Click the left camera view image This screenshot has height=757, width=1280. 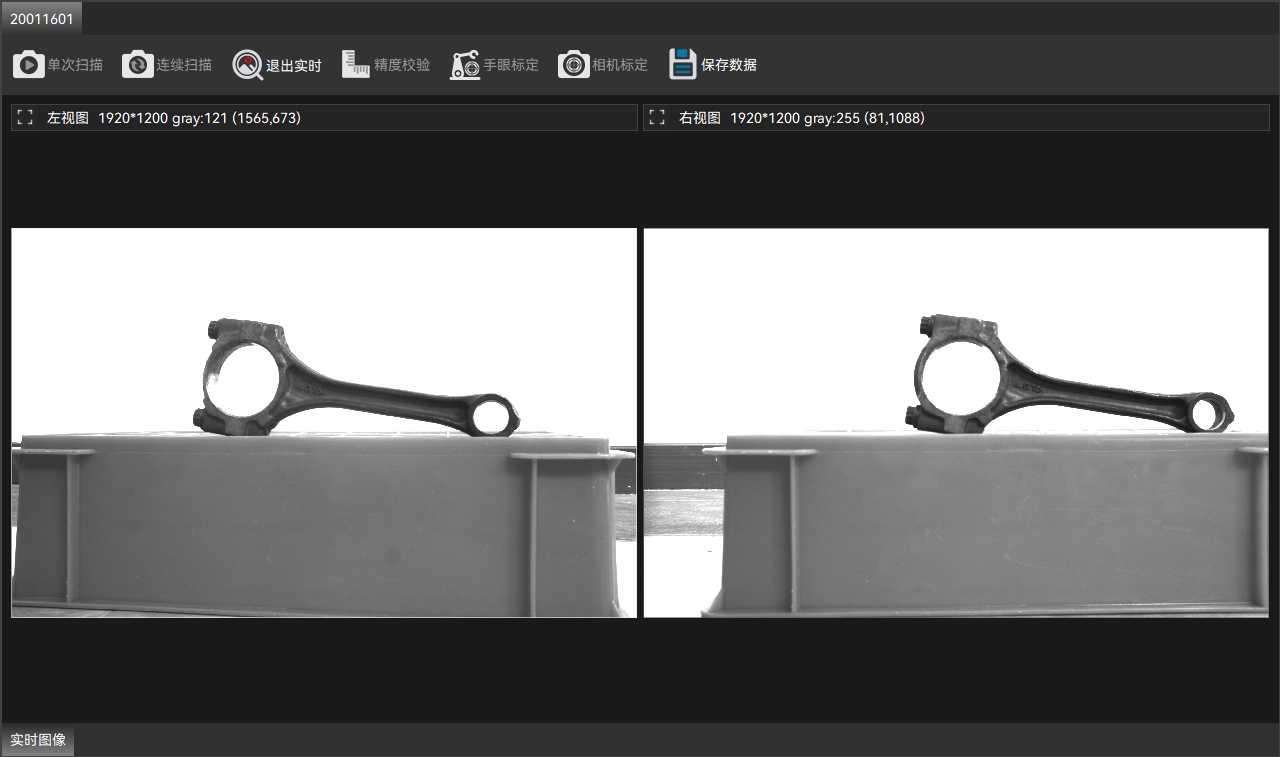324,423
